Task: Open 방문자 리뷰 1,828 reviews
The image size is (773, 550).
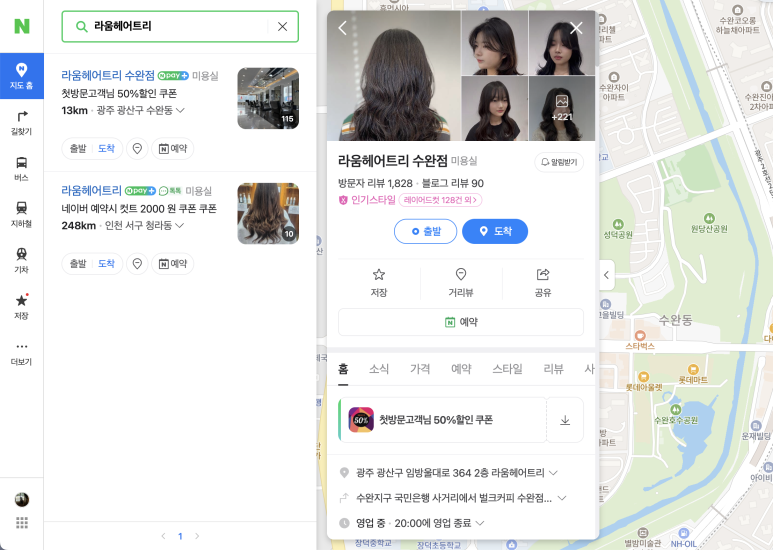Action: click(375, 183)
